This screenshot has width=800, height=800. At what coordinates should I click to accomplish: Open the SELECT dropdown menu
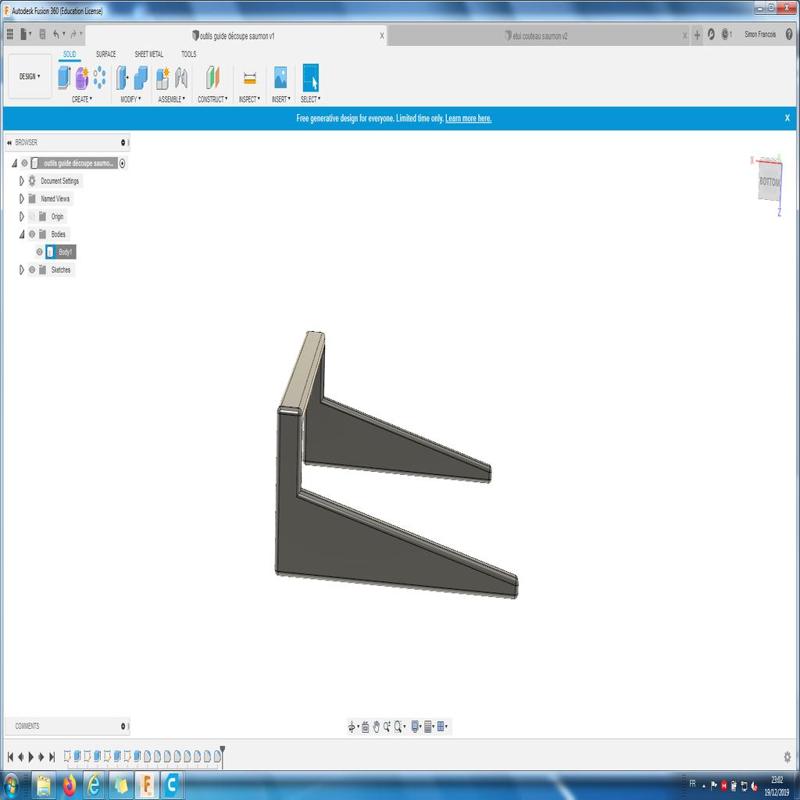[x=311, y=99]
